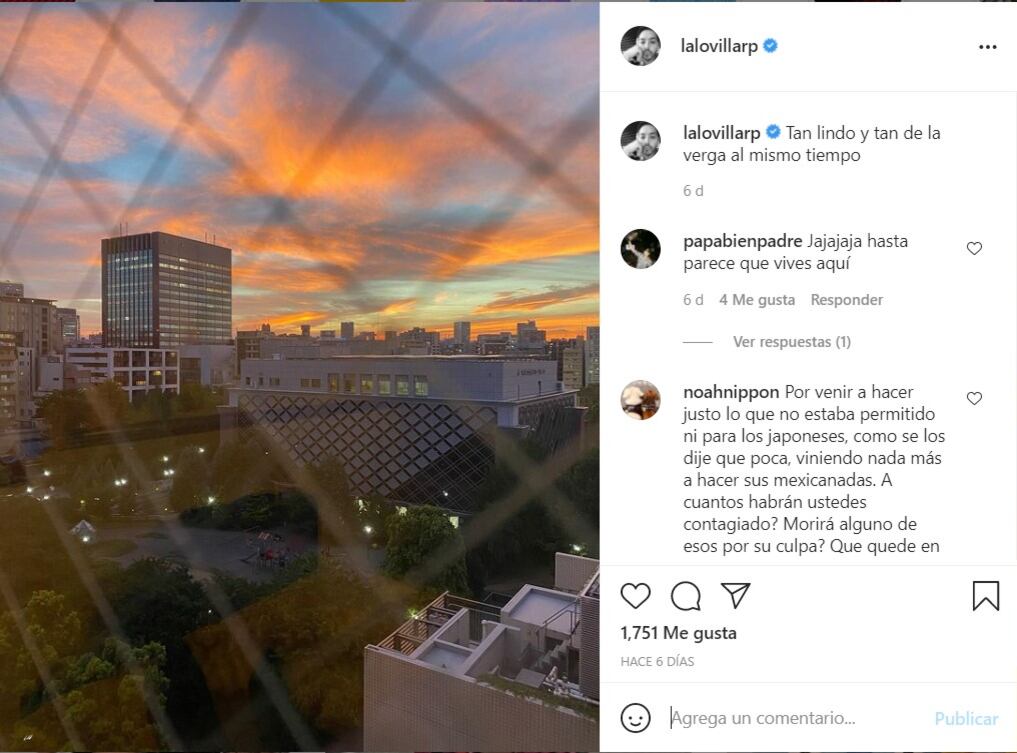The image size is (1017, 753).
Task: Open papabienpadre's profile avatar
Action: 641,249
